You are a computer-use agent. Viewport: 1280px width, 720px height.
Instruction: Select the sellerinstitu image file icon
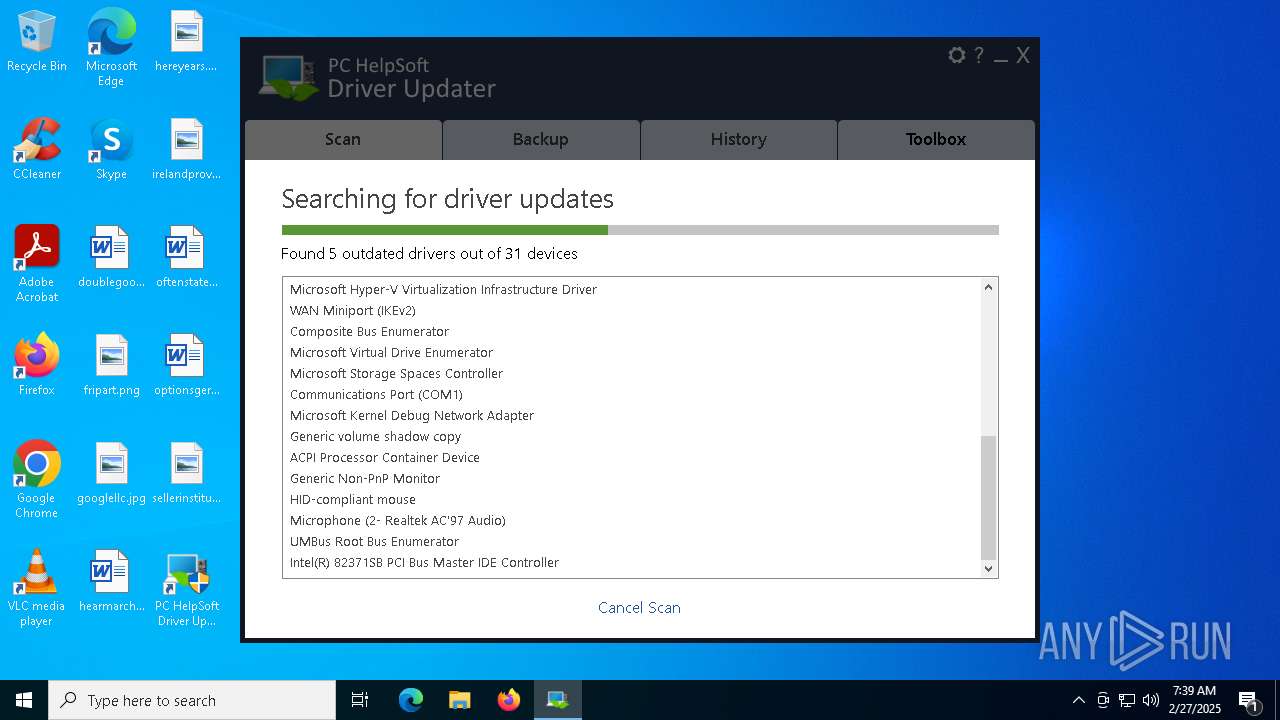pos(186,474)
